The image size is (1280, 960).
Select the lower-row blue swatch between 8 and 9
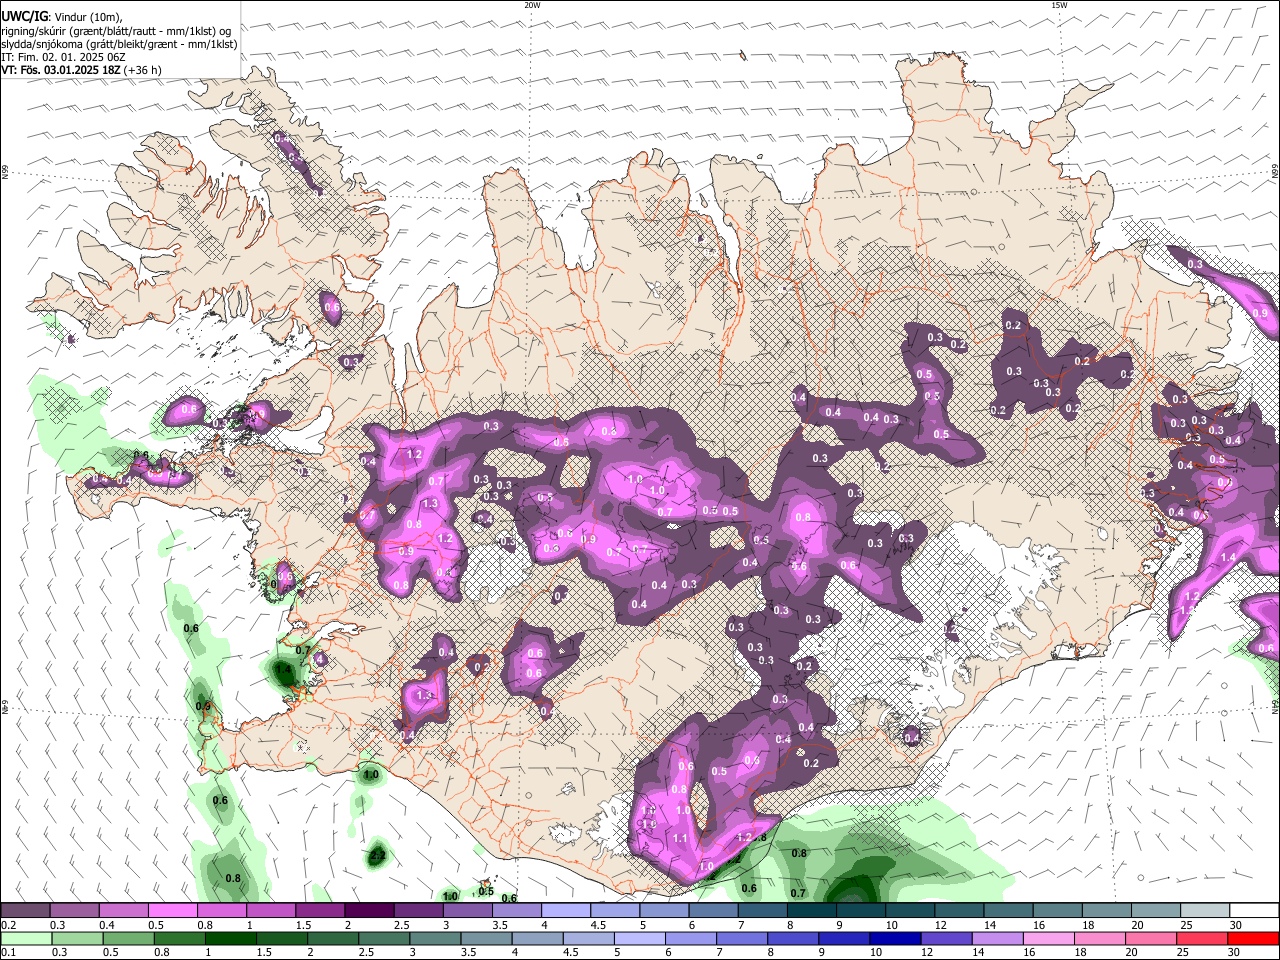pyautogui.click(x=793, y=938)
